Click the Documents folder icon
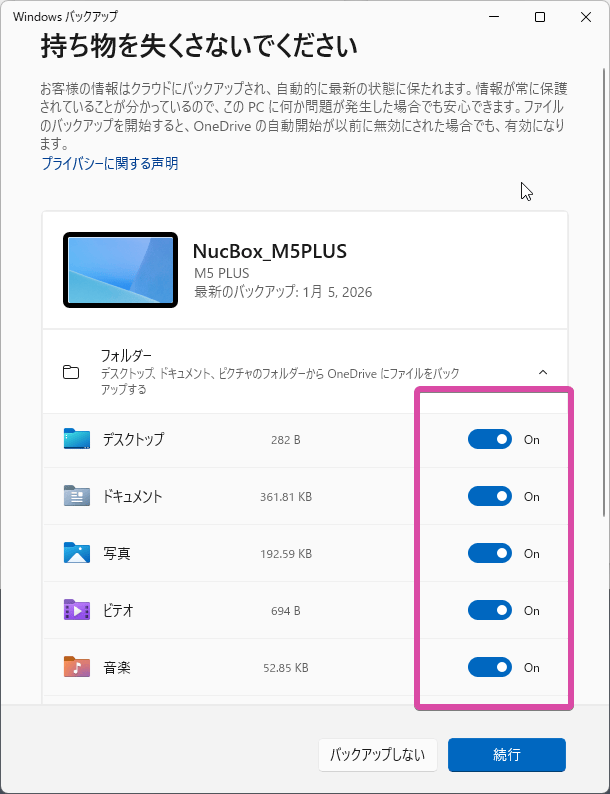610x794 pixels. (76, 496)
